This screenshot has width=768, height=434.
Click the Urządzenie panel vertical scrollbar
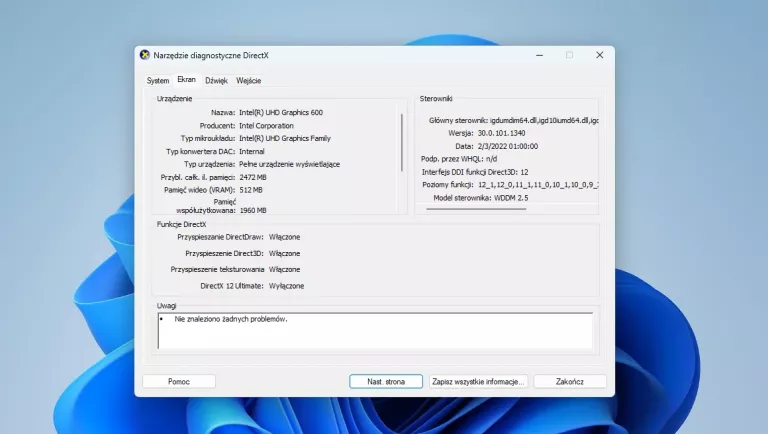point(402,143)
